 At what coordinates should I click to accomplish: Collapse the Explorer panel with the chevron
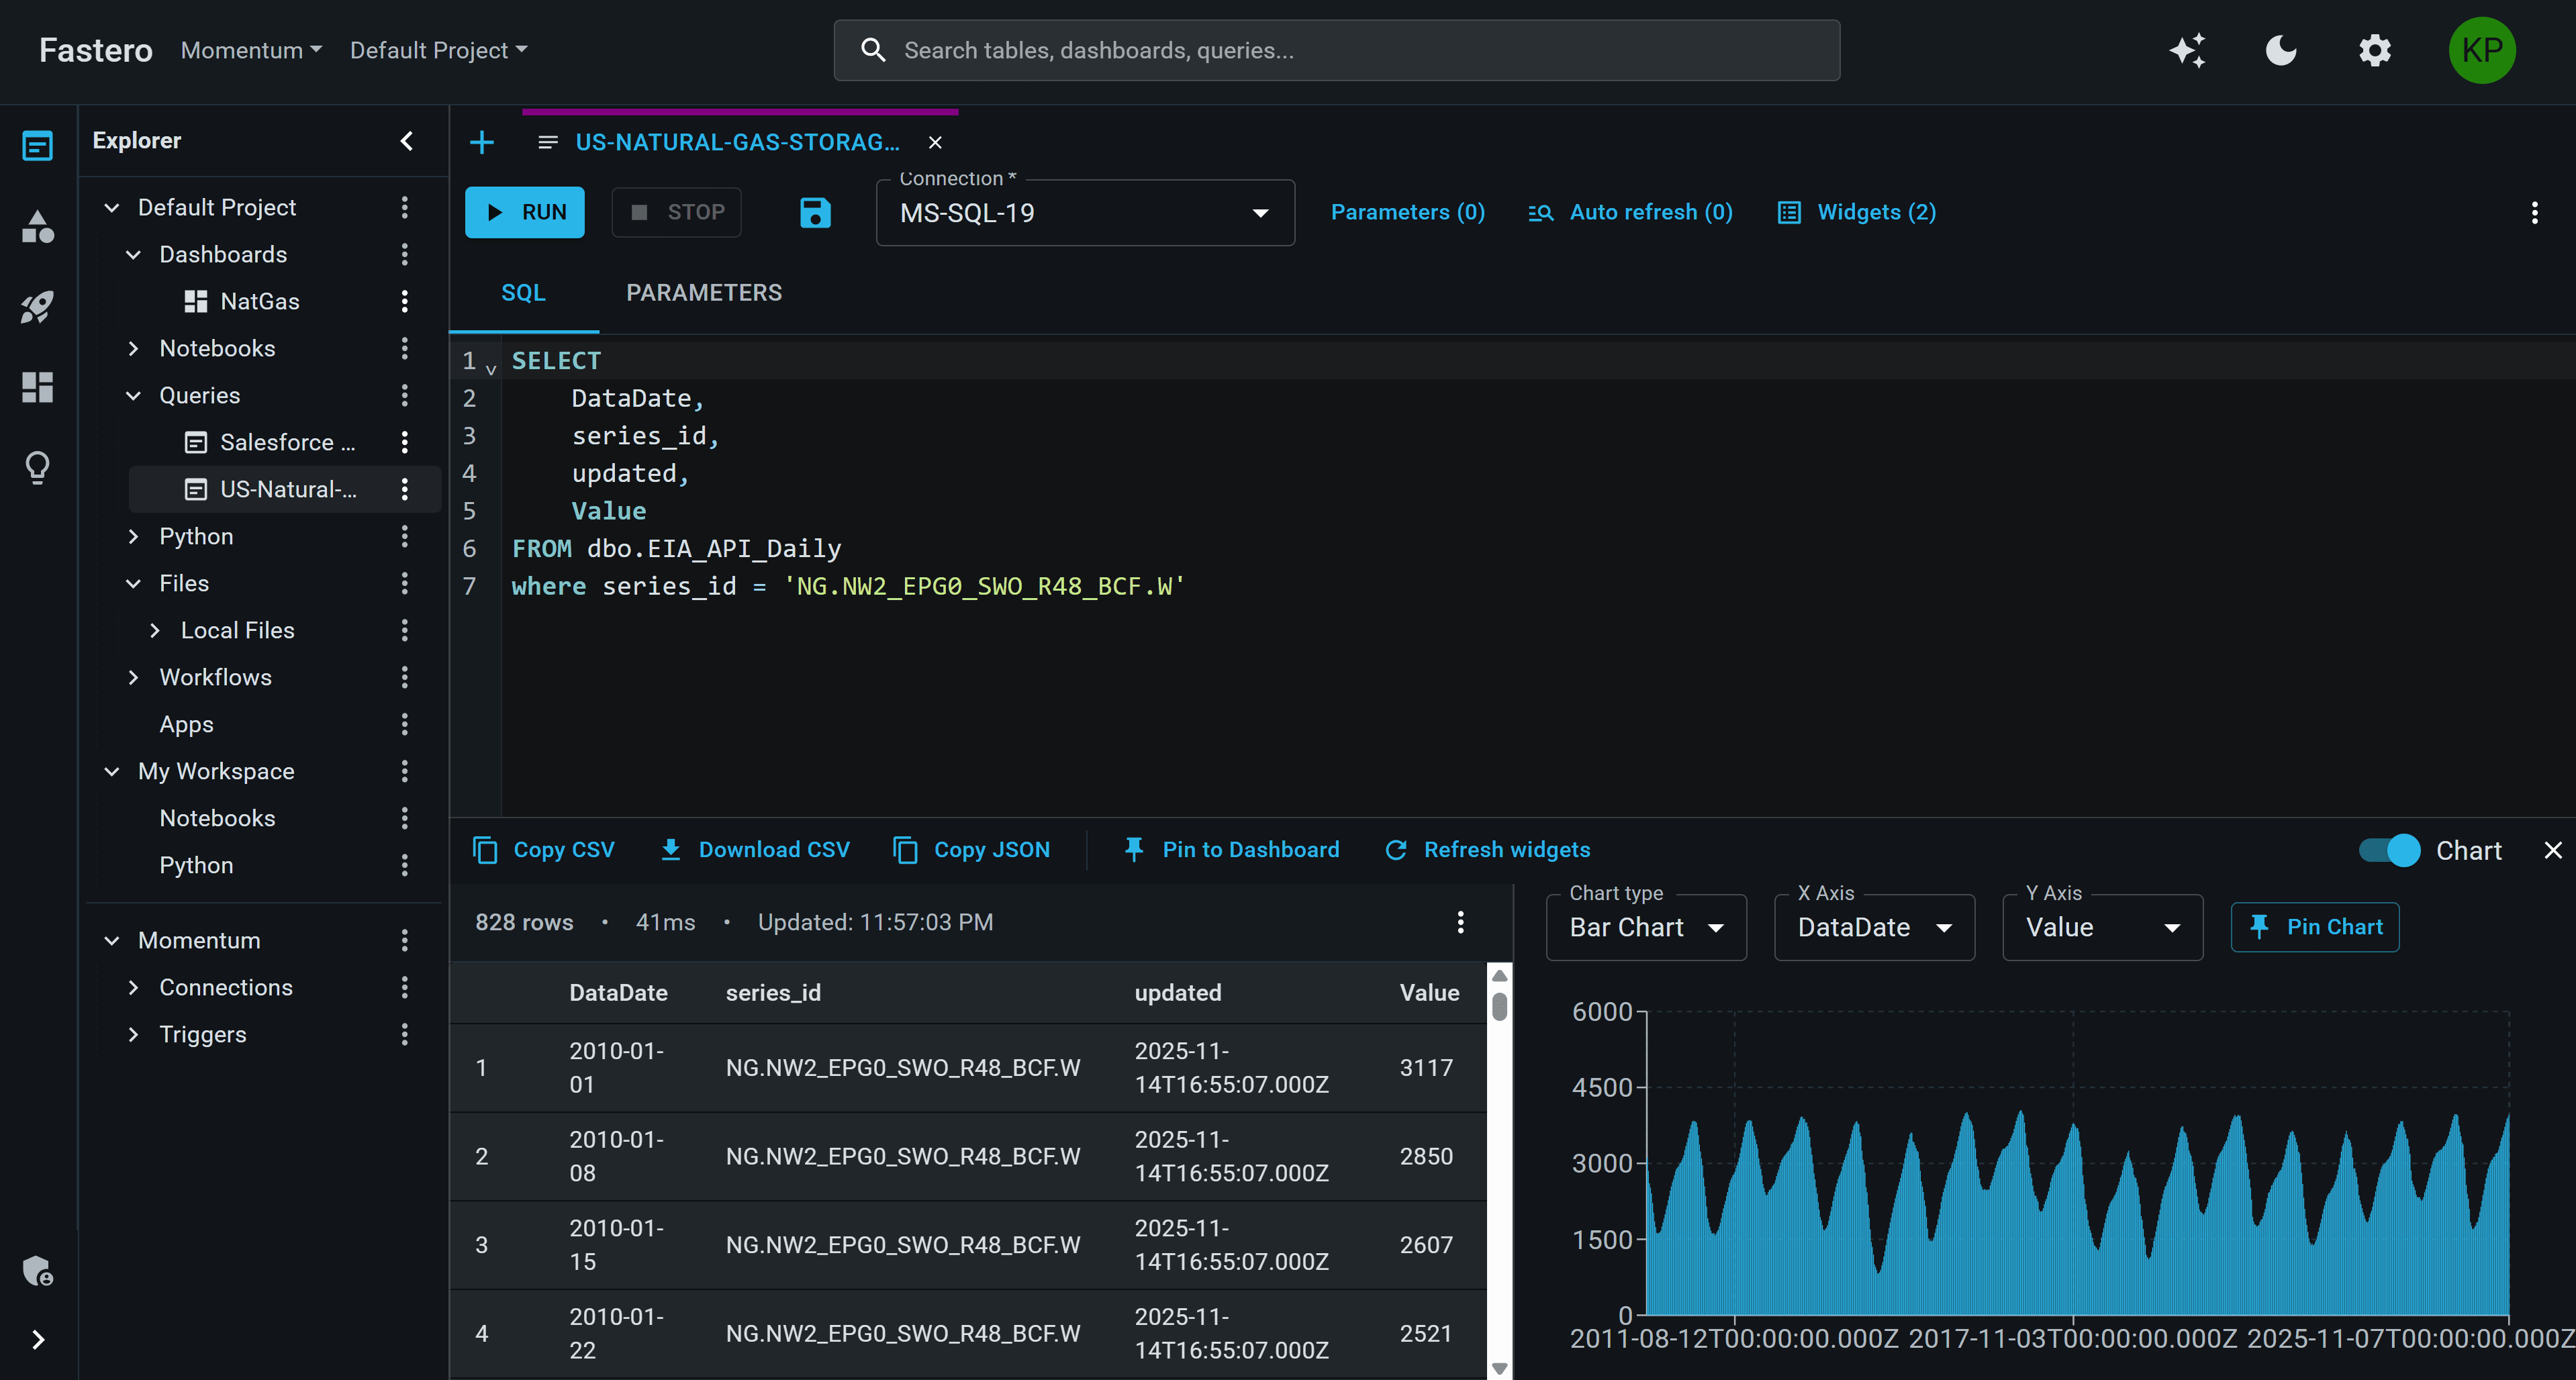tap(406, 141)
